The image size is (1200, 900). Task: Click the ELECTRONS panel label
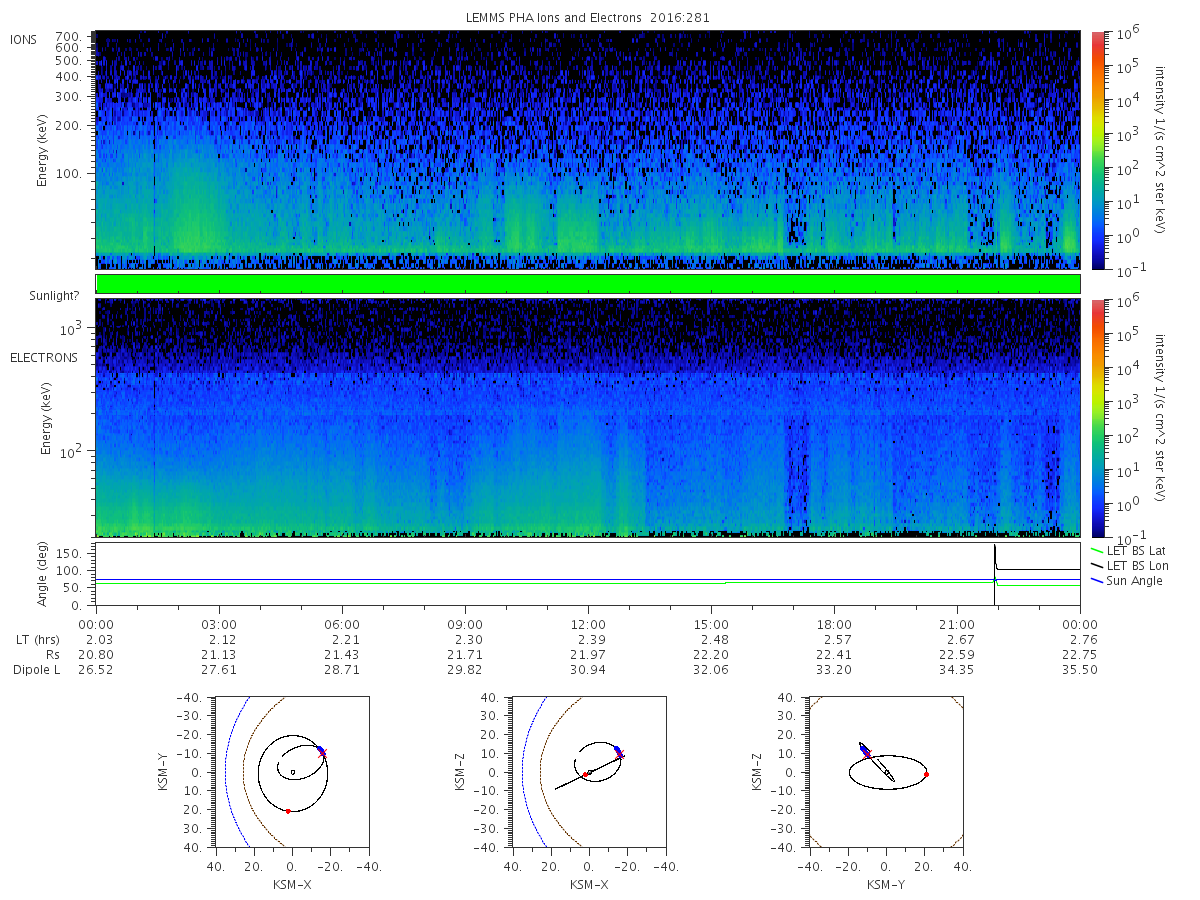[x=43, y=357]
